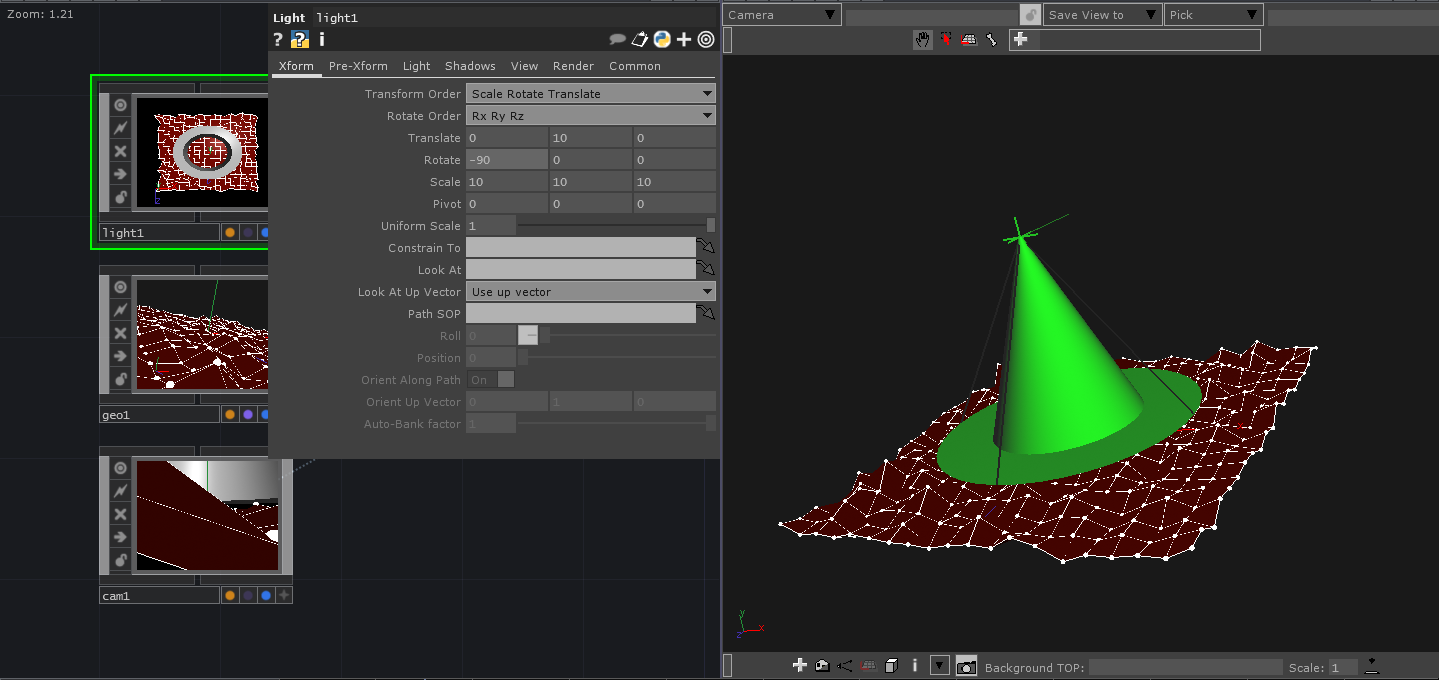
Task: Click the home view icon in bottom toolbar
Action: tap(821, 666)
